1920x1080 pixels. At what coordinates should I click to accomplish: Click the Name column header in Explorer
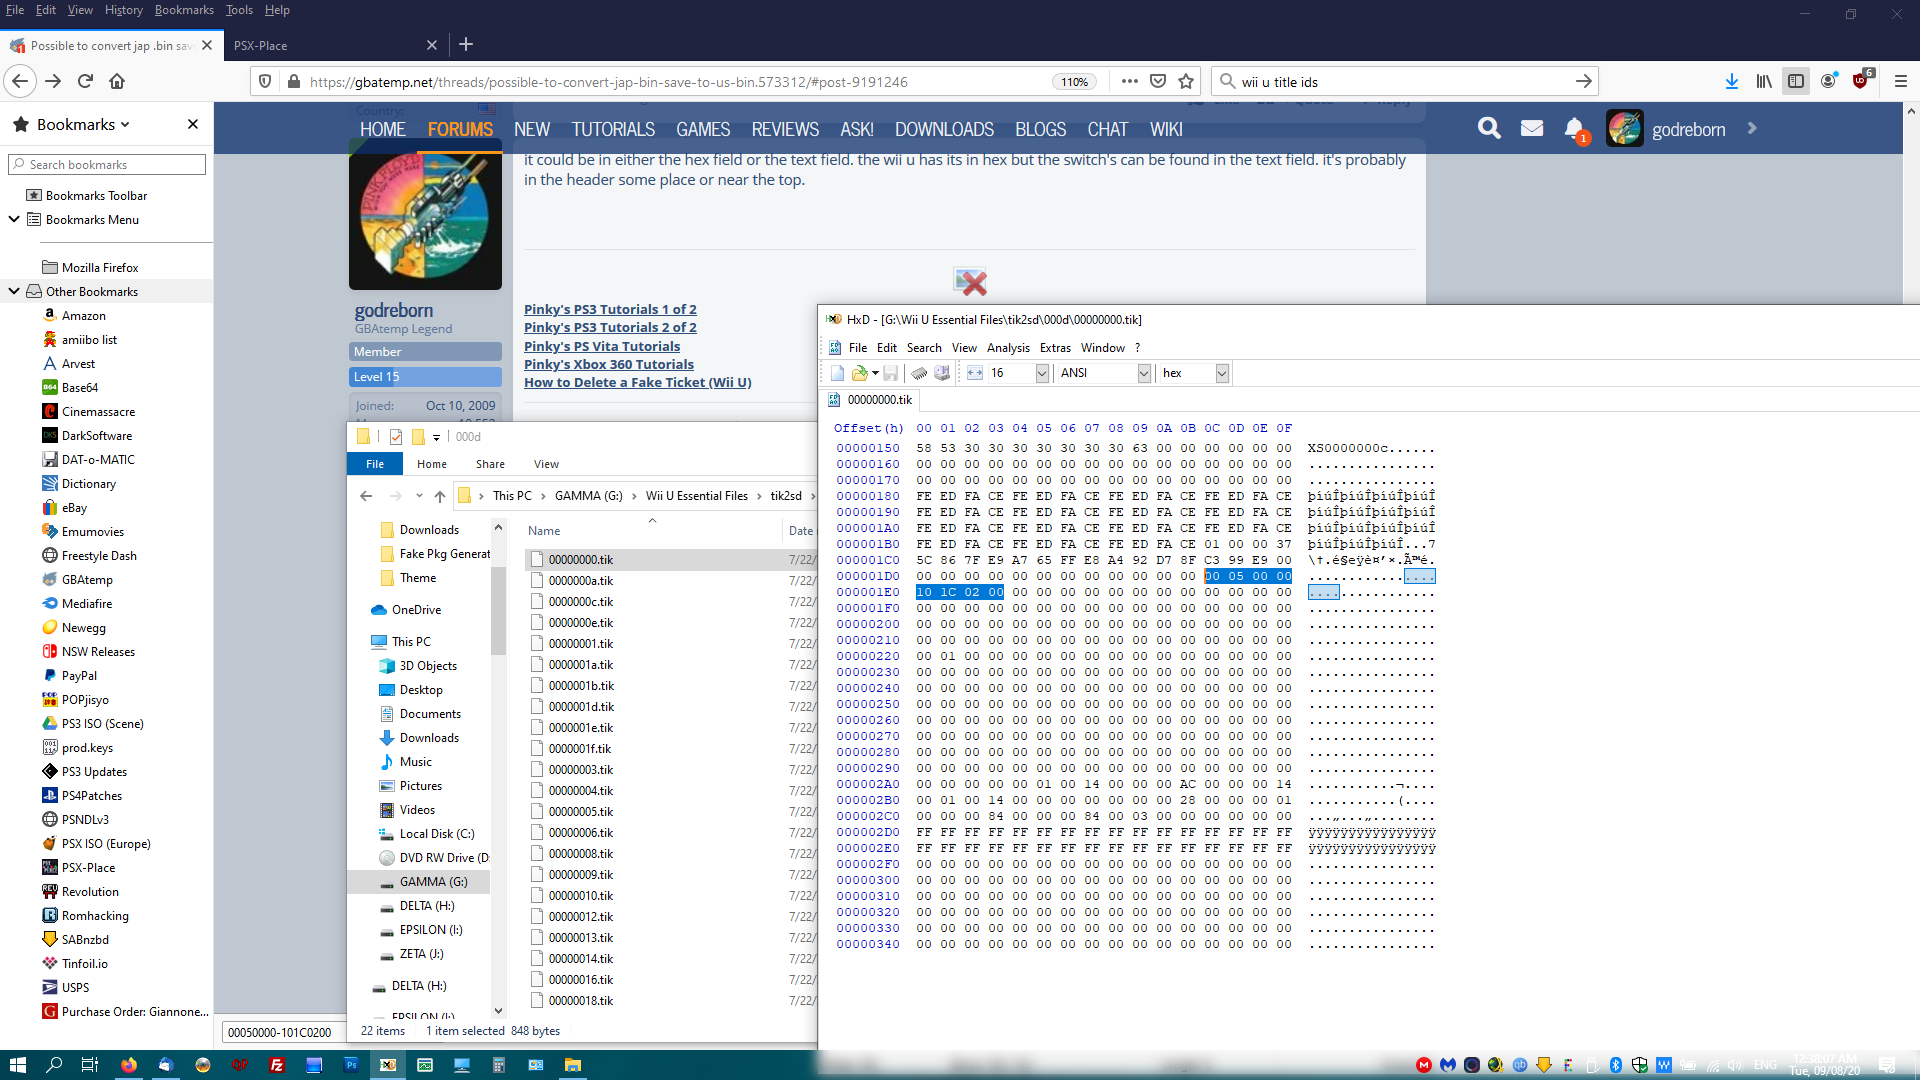pyautogui.click(x=544, y=531)
